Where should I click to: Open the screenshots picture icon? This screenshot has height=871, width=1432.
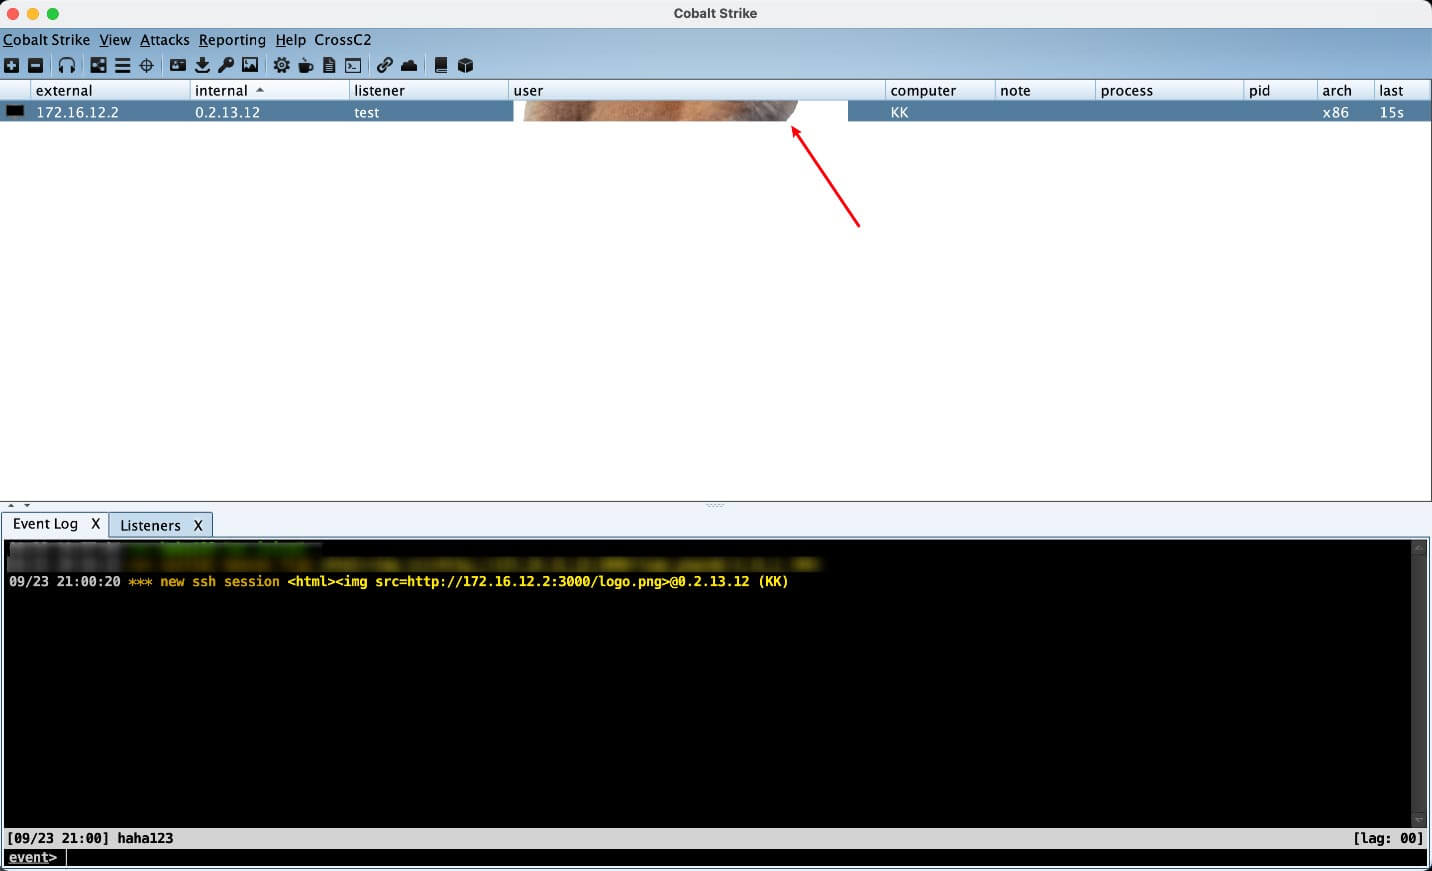point(250,65)
